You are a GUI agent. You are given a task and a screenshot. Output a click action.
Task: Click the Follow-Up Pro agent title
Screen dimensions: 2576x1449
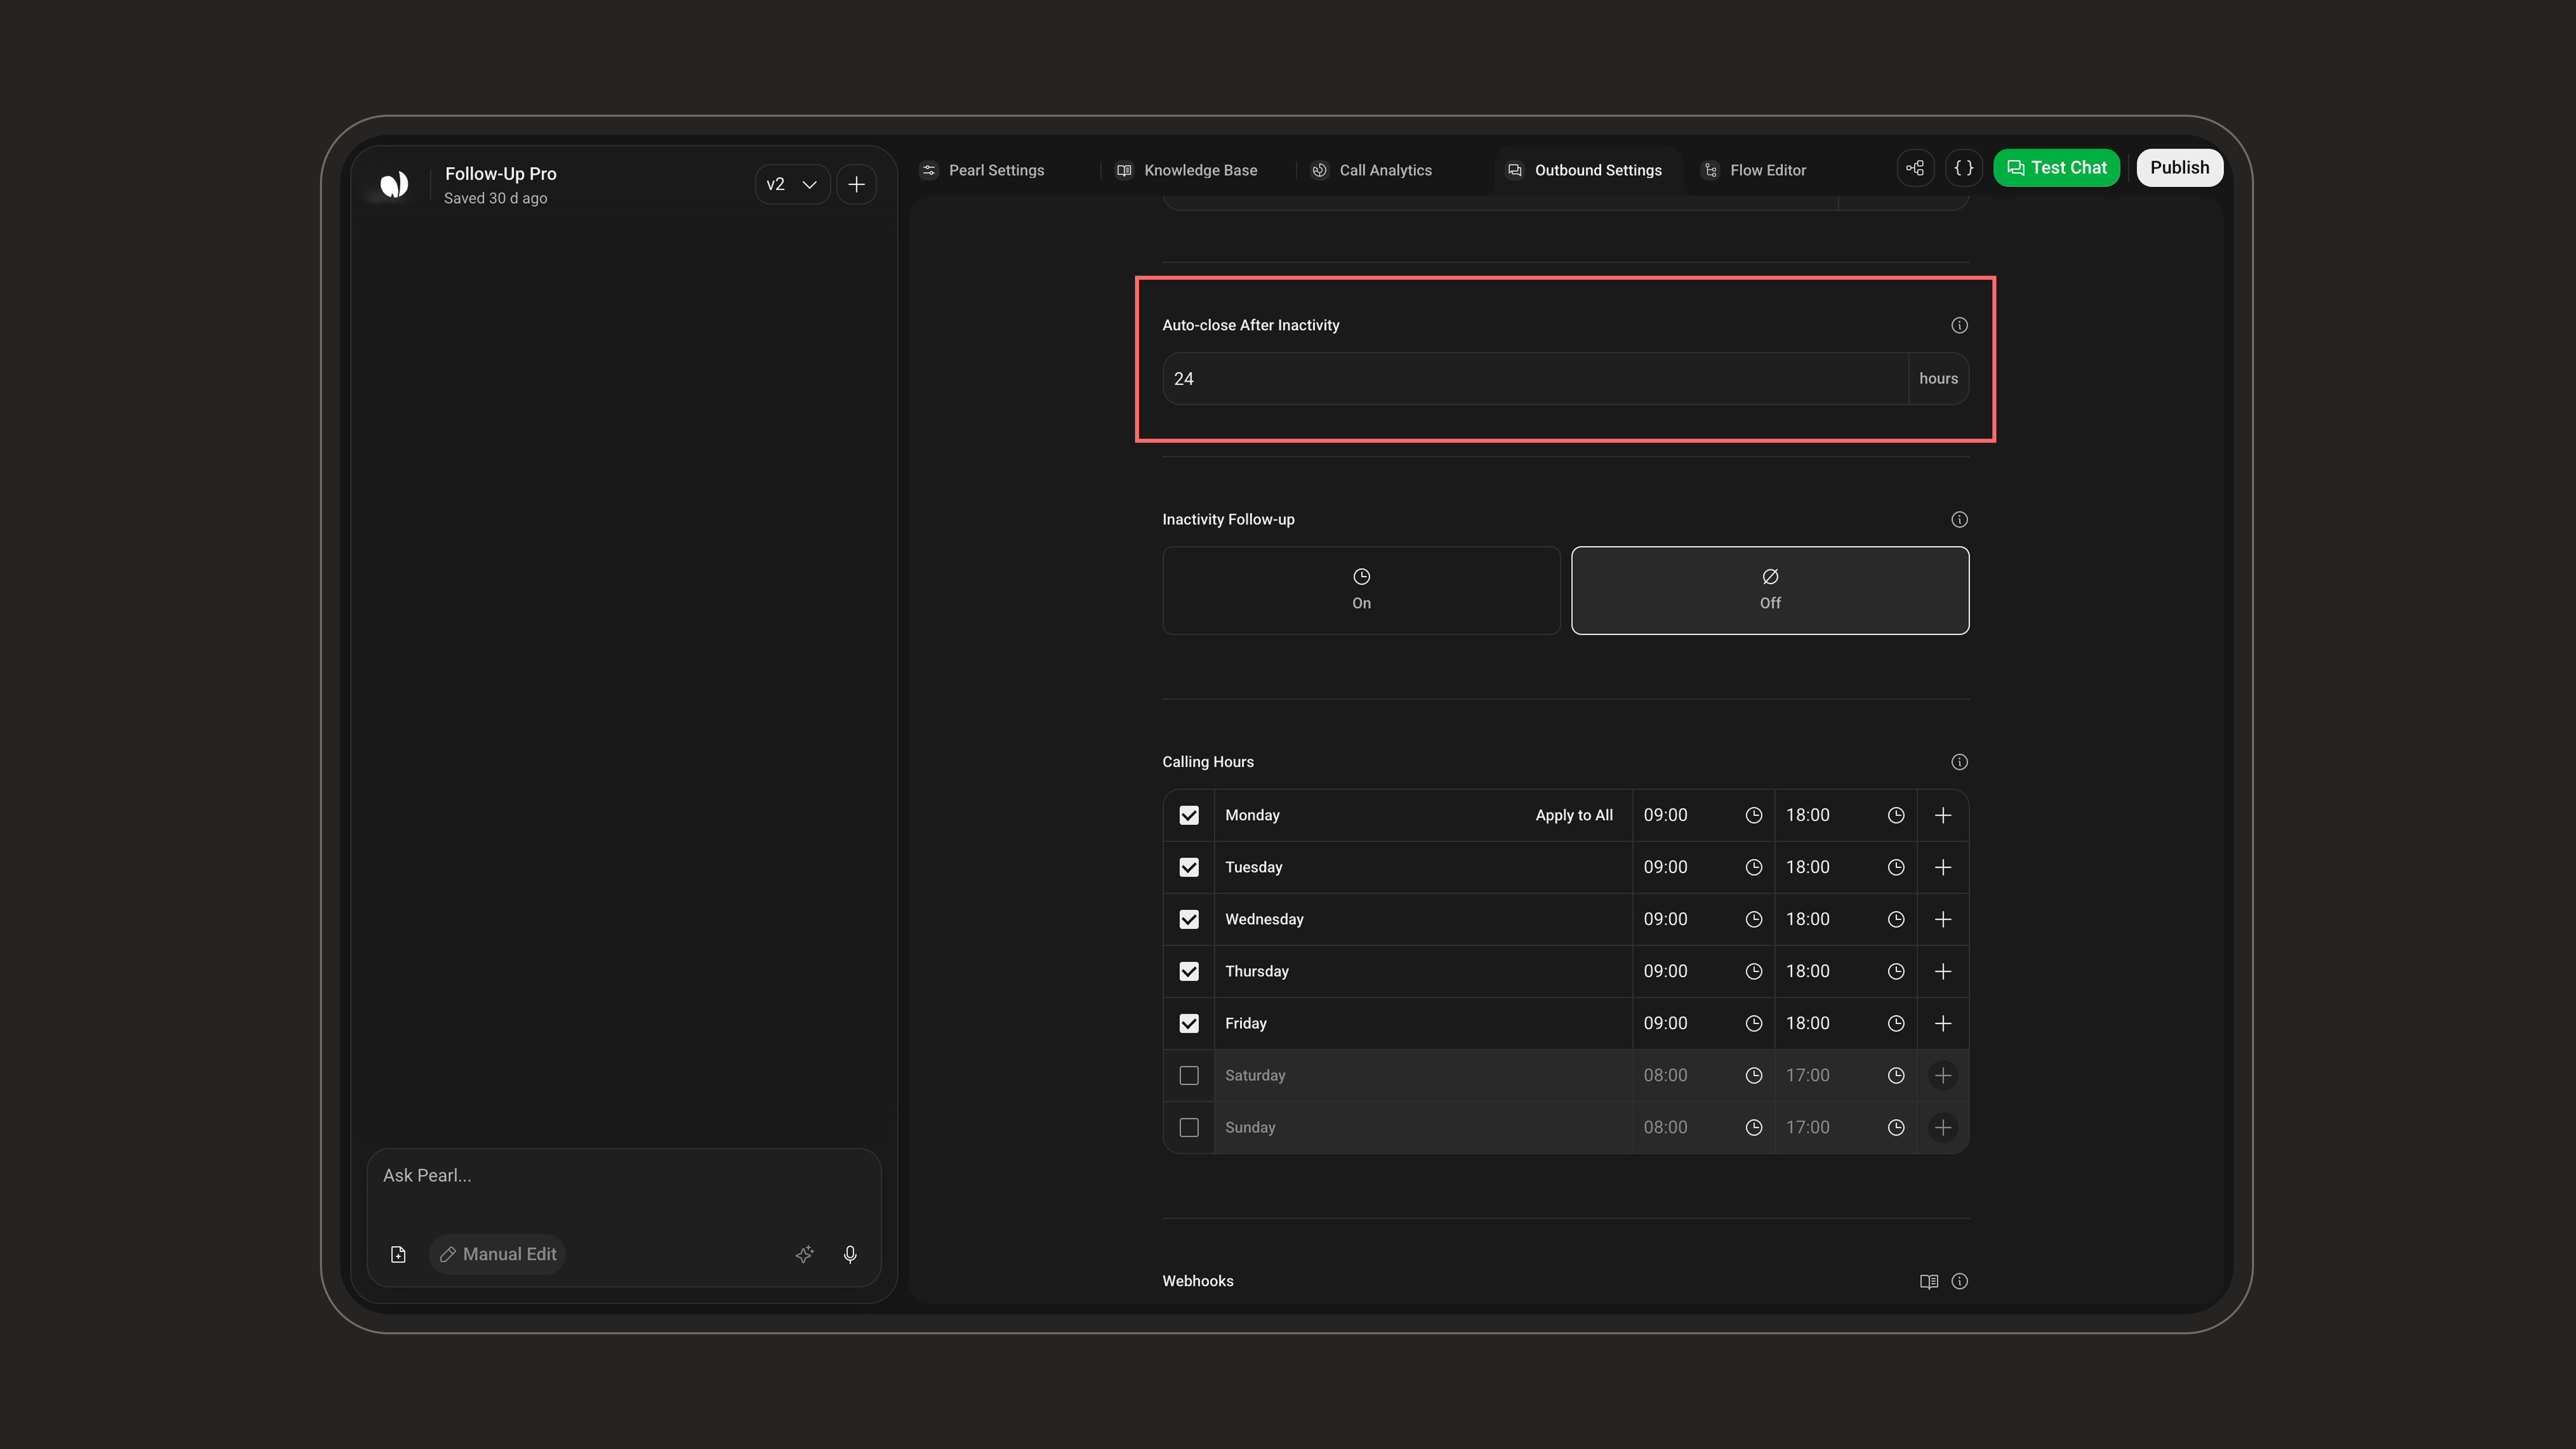[500, 173]
